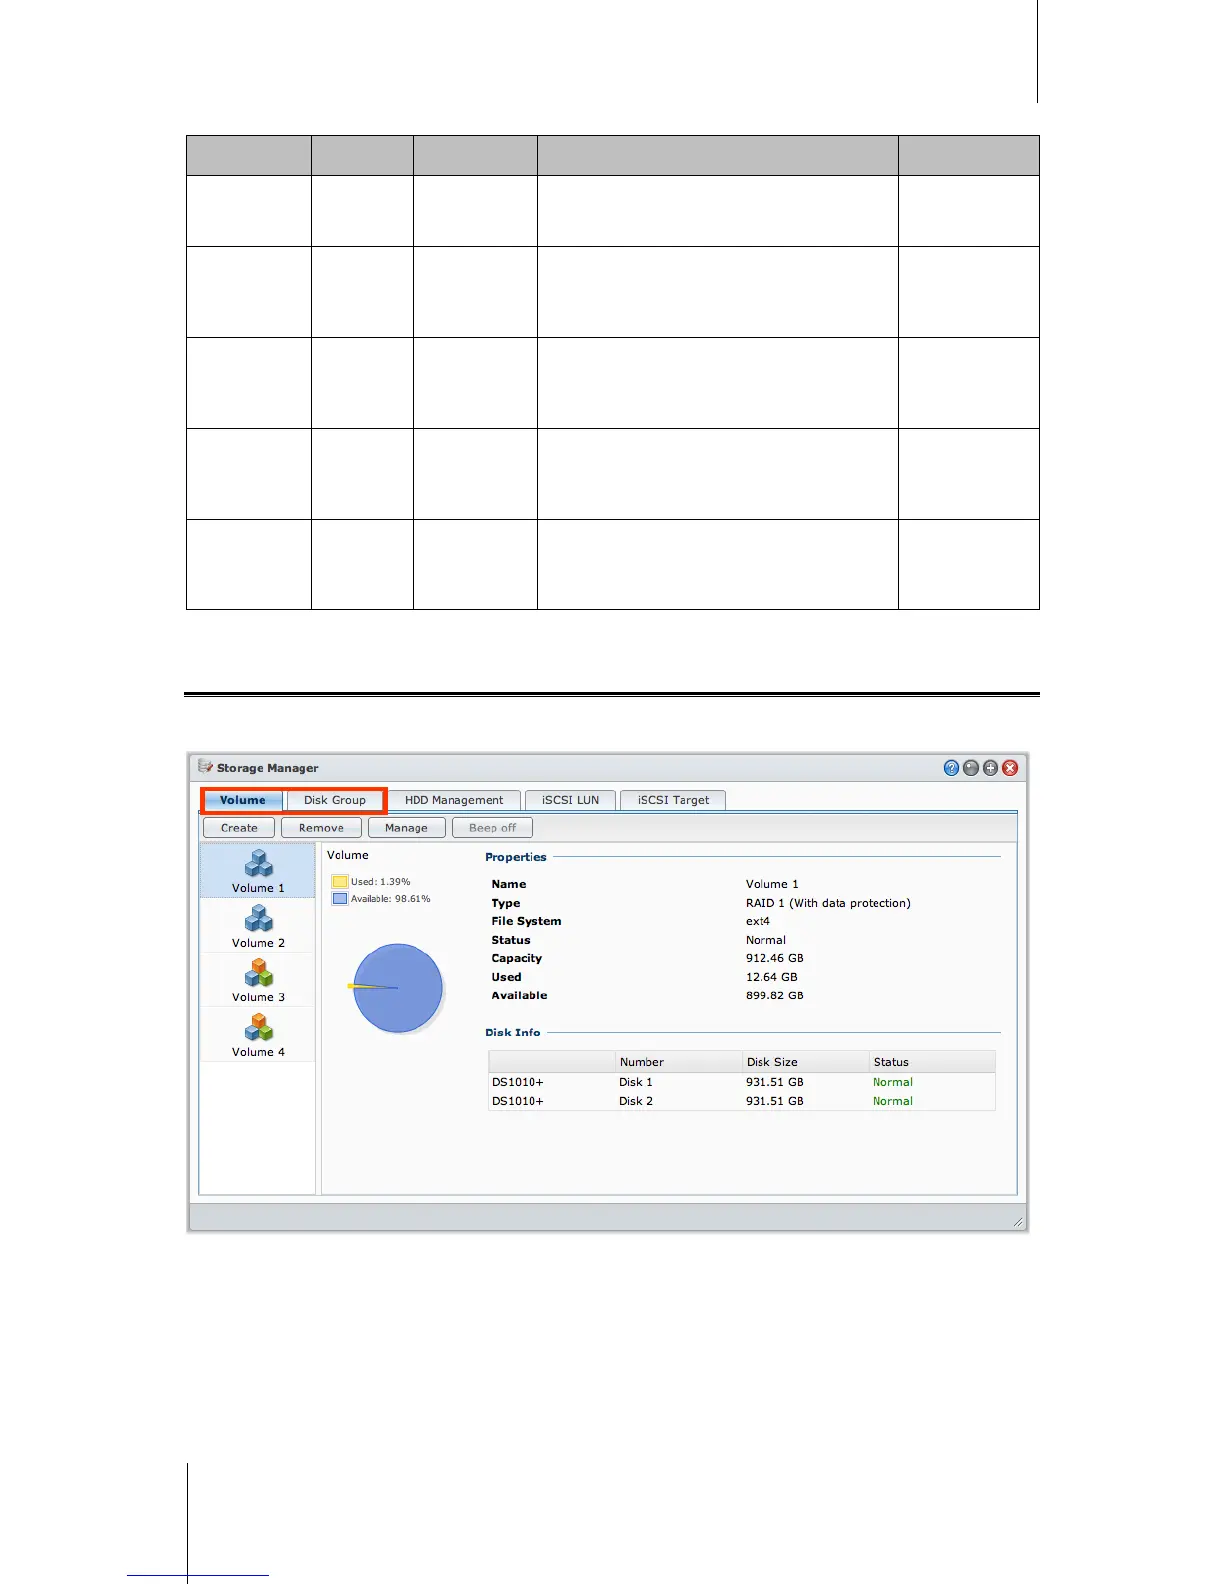Select the Volume 3 icon in sidebar
Screen dimensions: 1224x1584
click(258, 973)
